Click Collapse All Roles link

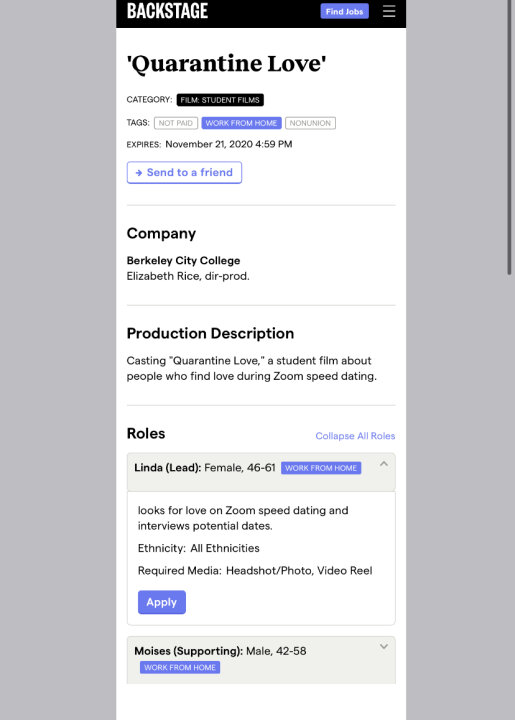(355, 436)
